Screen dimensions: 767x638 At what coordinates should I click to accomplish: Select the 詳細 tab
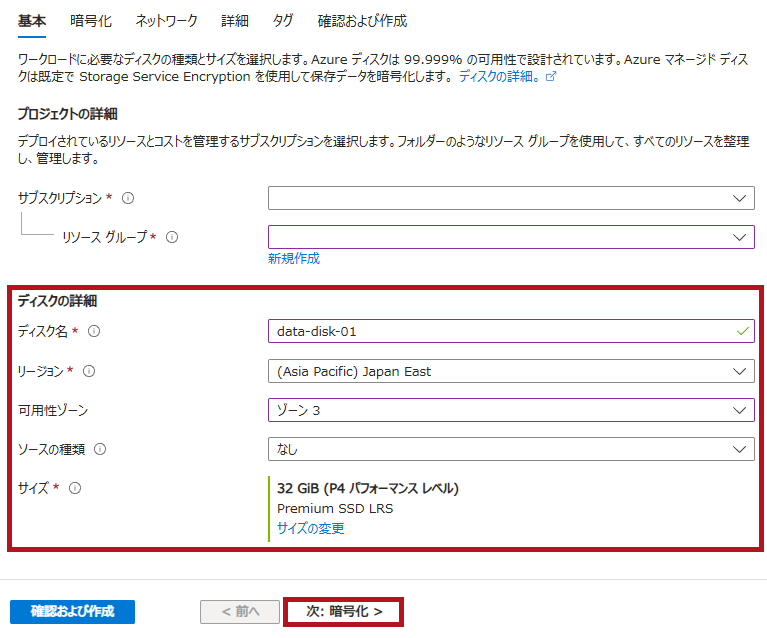click(x=234, y=21)
